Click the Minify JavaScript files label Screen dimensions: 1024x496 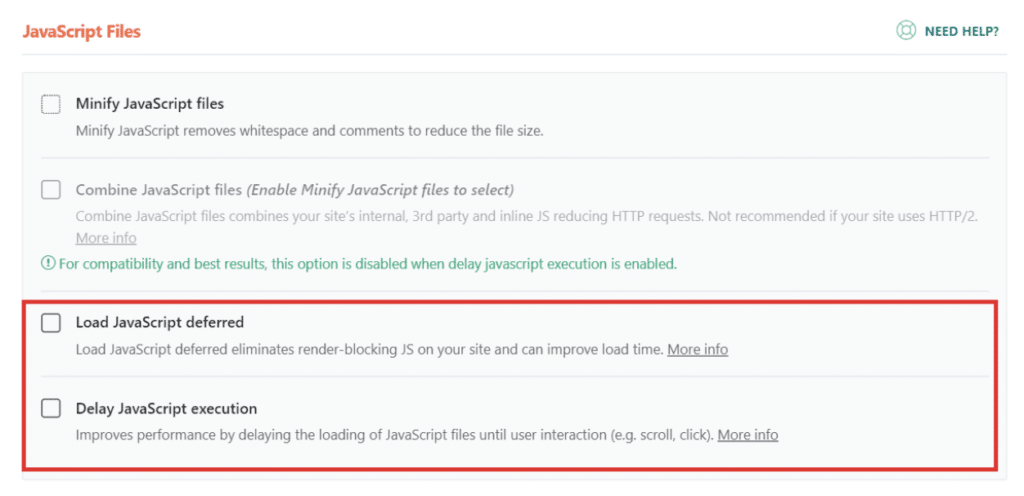[150, 104]
